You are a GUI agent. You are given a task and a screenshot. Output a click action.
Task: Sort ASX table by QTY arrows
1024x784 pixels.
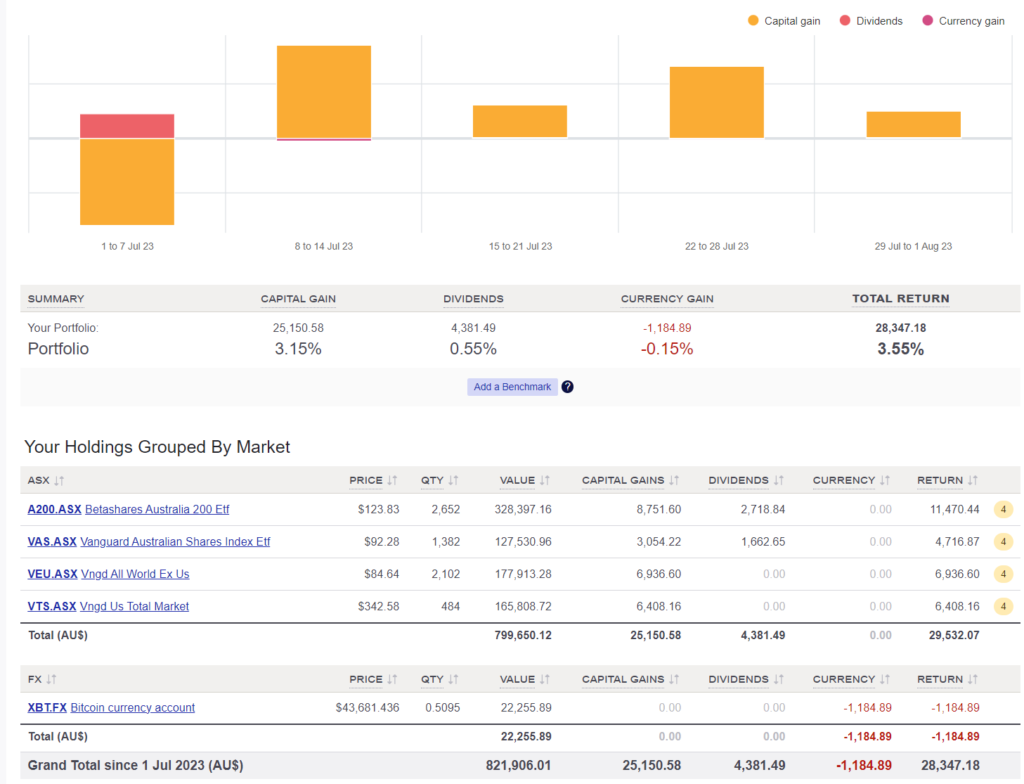(454, 481)
